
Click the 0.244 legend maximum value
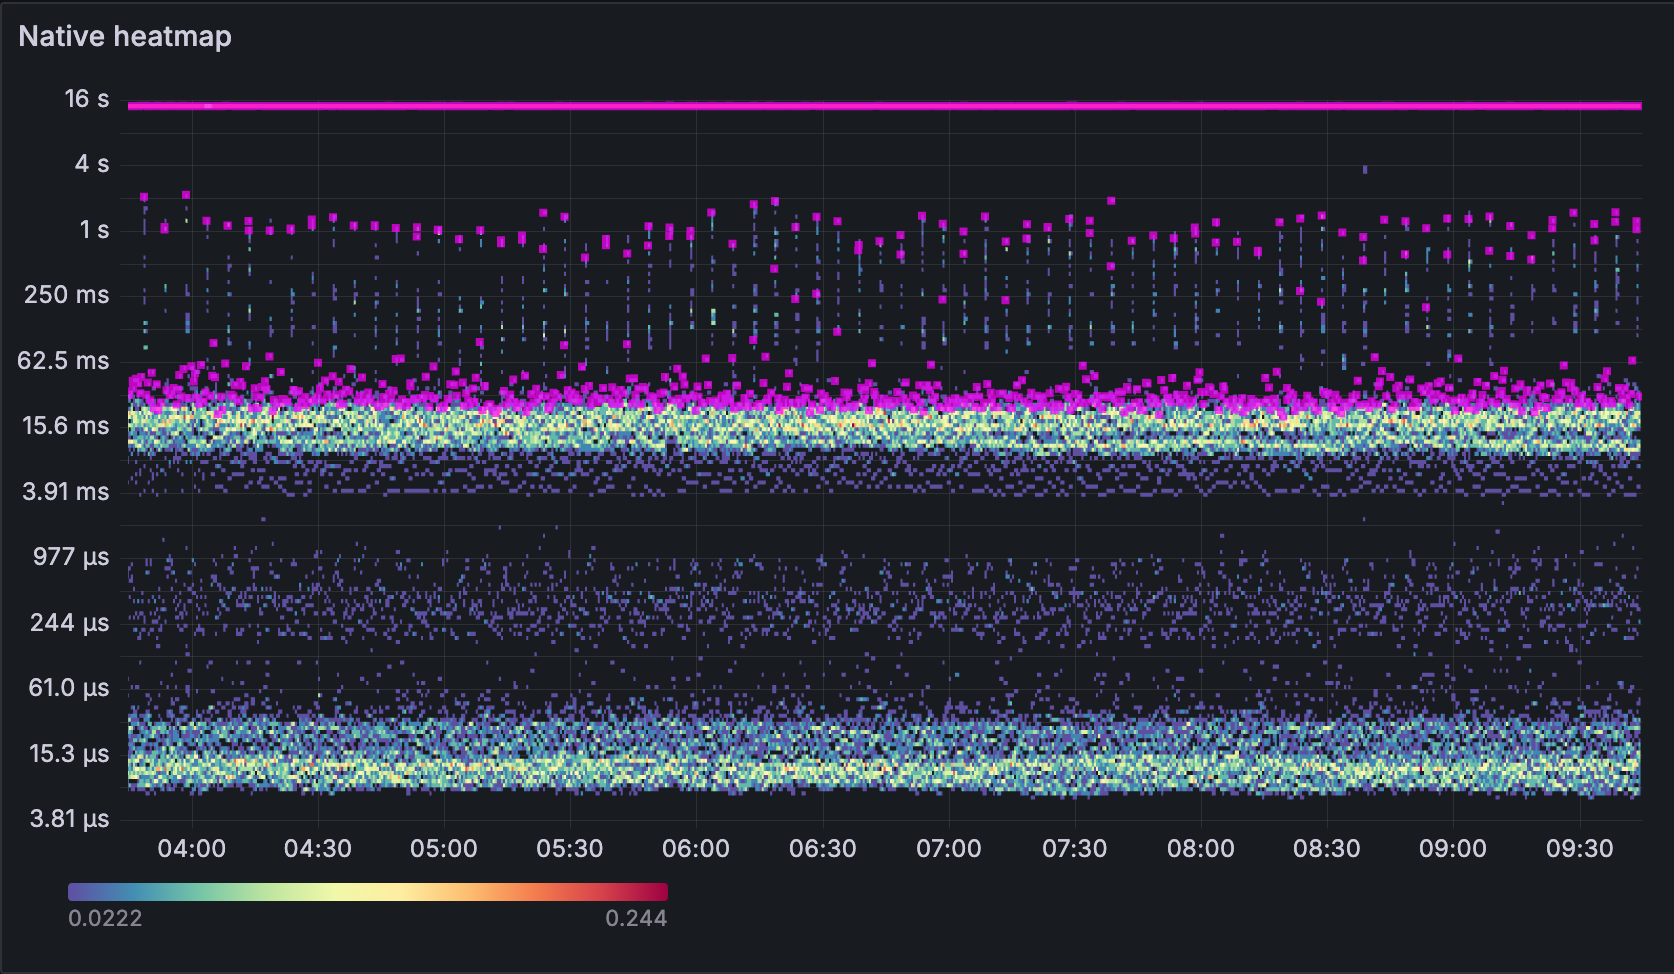pos(636,918)
